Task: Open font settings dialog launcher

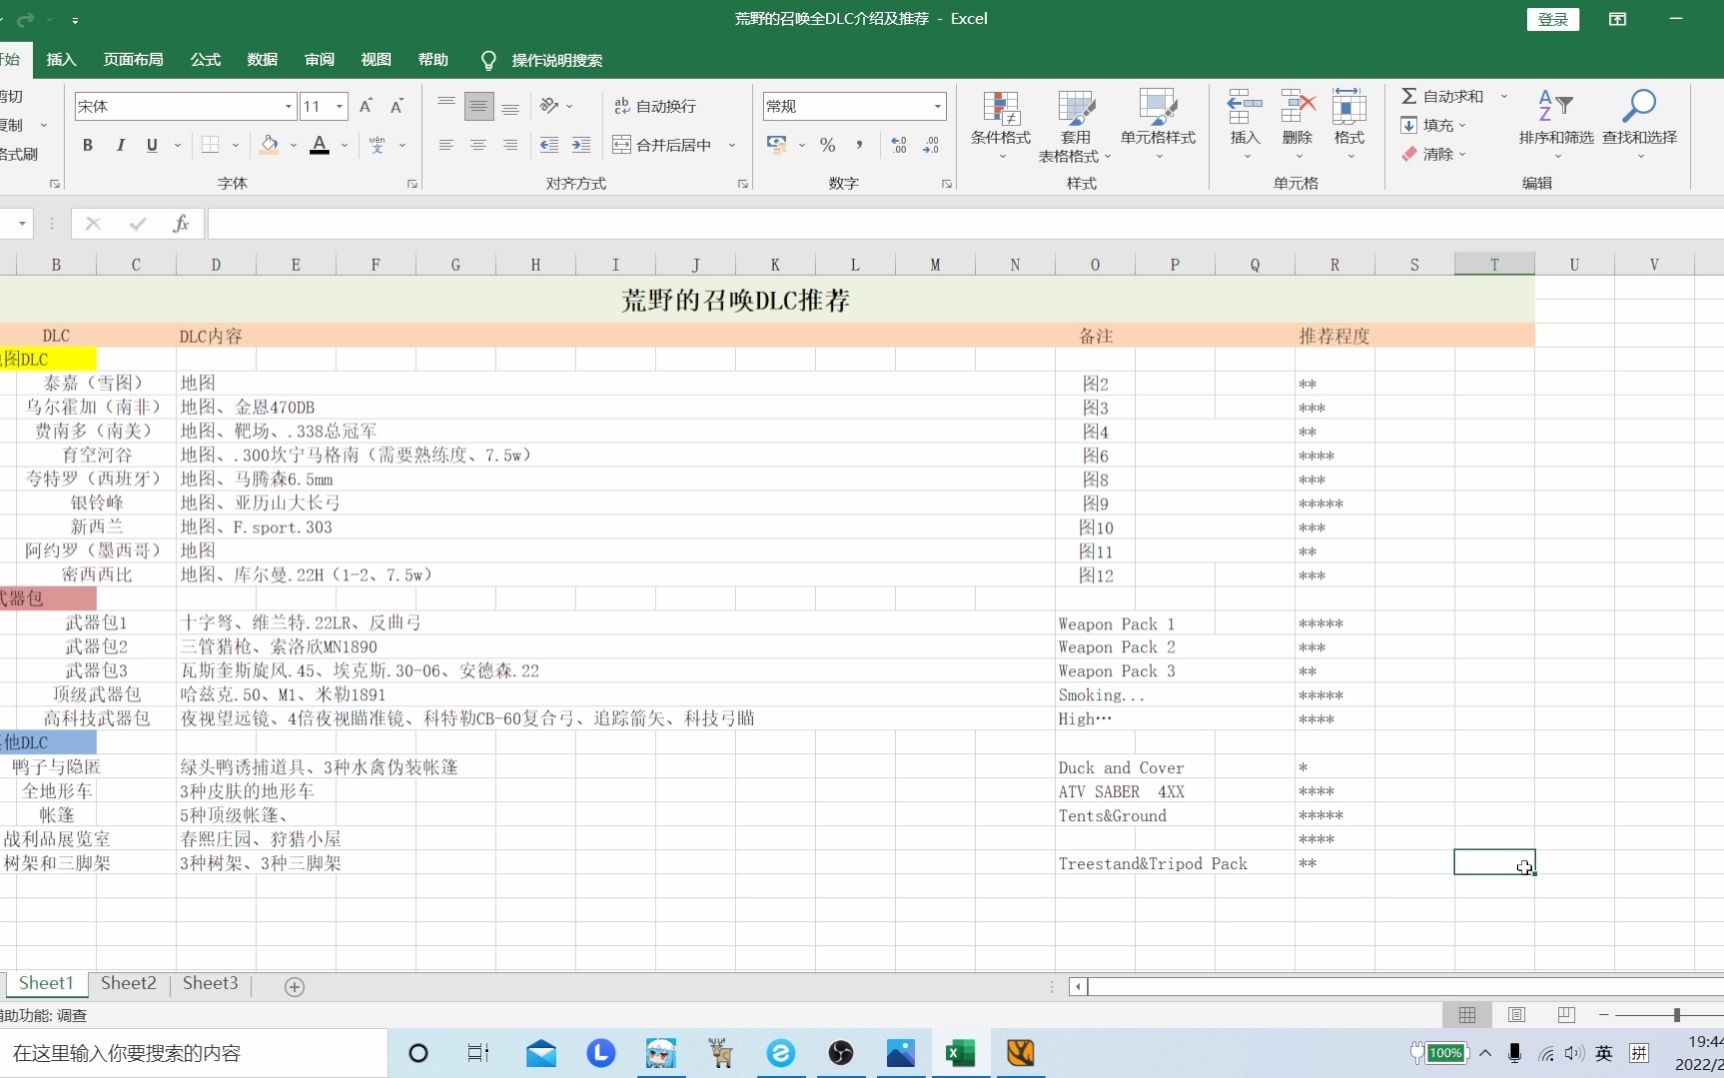Action: pyautogui.click(x=412, y=184)
